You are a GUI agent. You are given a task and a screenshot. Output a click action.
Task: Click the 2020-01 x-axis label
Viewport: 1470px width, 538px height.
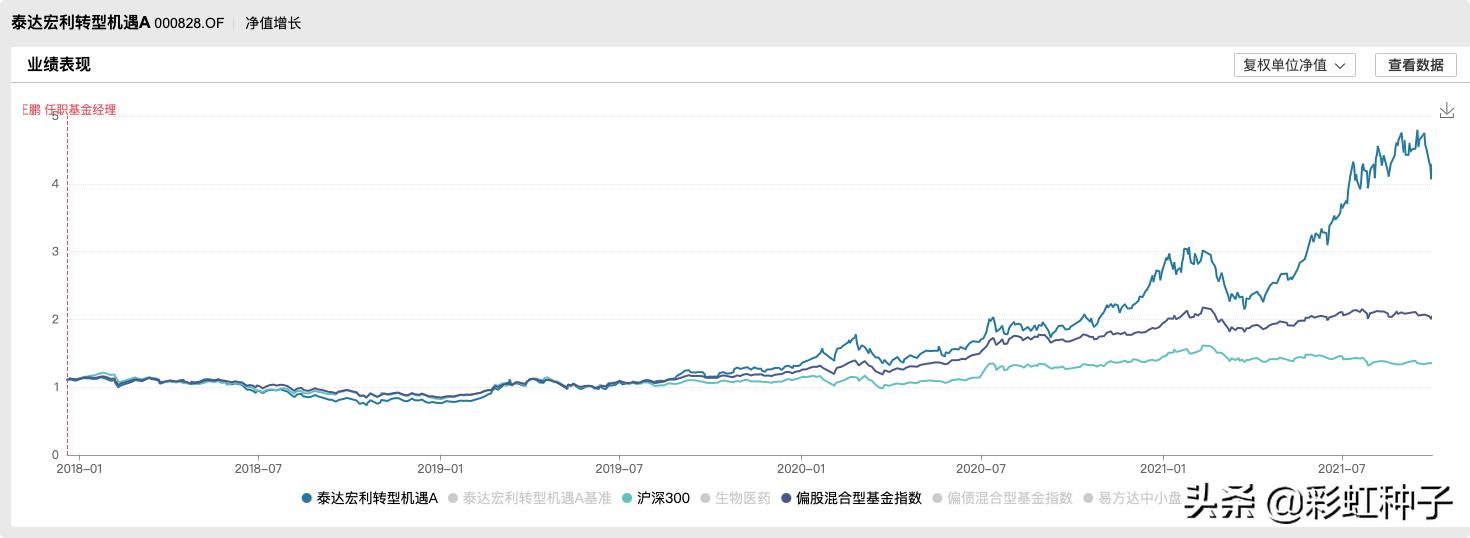tap(801, 468)
